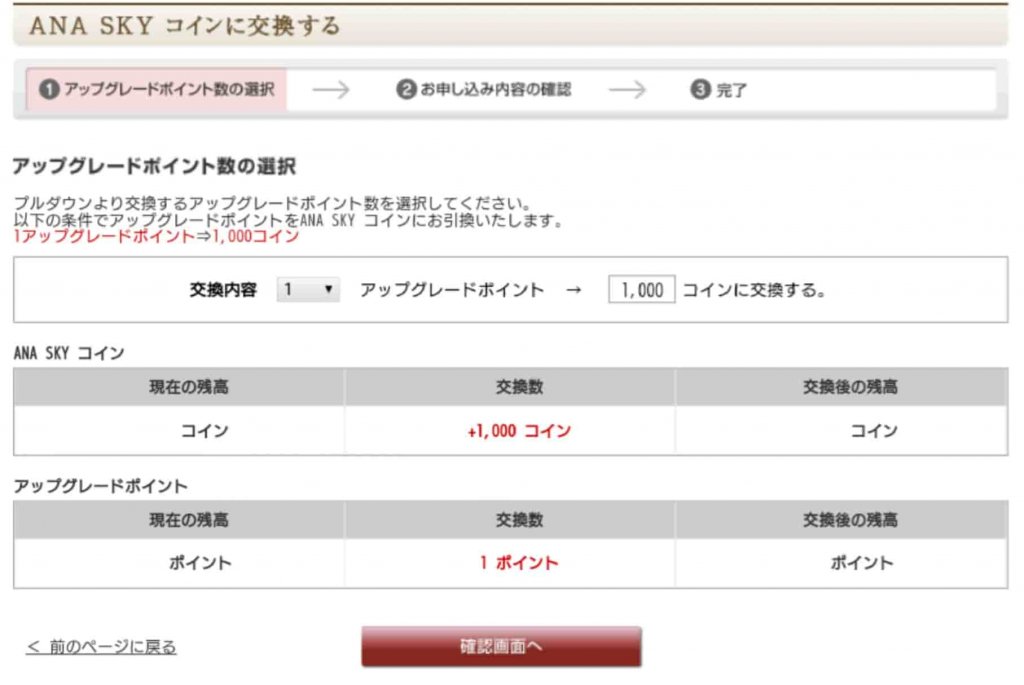
Task: Click 現在の残高 header in coin table
Action: tap(189, 387)
